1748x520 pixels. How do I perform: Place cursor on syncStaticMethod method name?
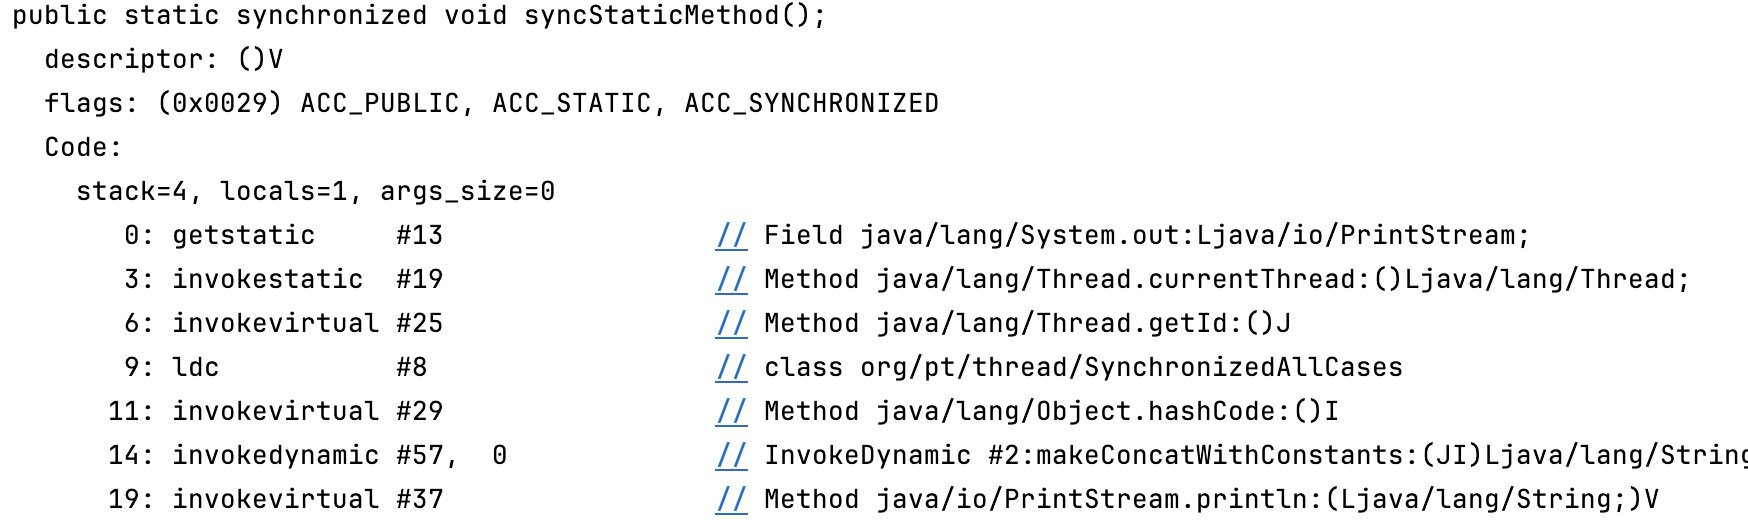(652, 16)
